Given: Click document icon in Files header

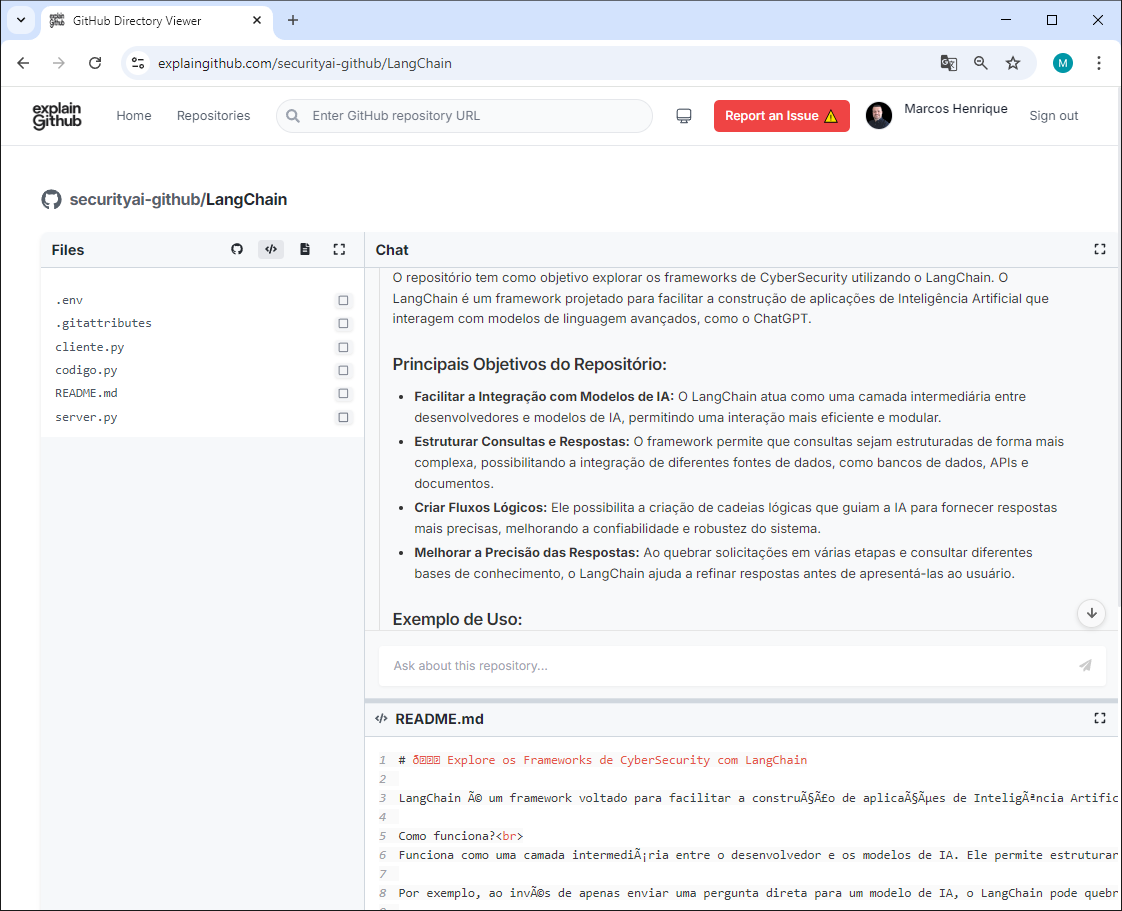Looking at the screenshot, I should click(305, 249).
